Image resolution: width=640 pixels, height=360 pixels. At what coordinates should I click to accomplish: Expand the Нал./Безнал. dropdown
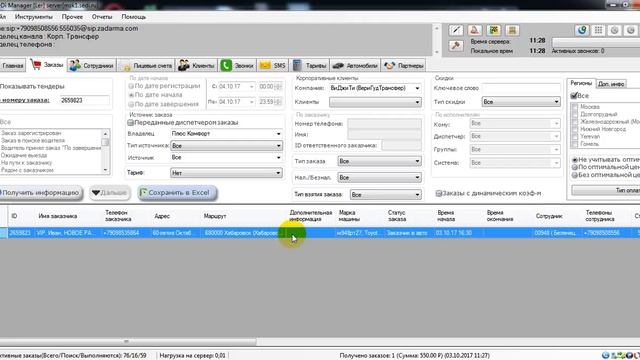click(417, 178)
